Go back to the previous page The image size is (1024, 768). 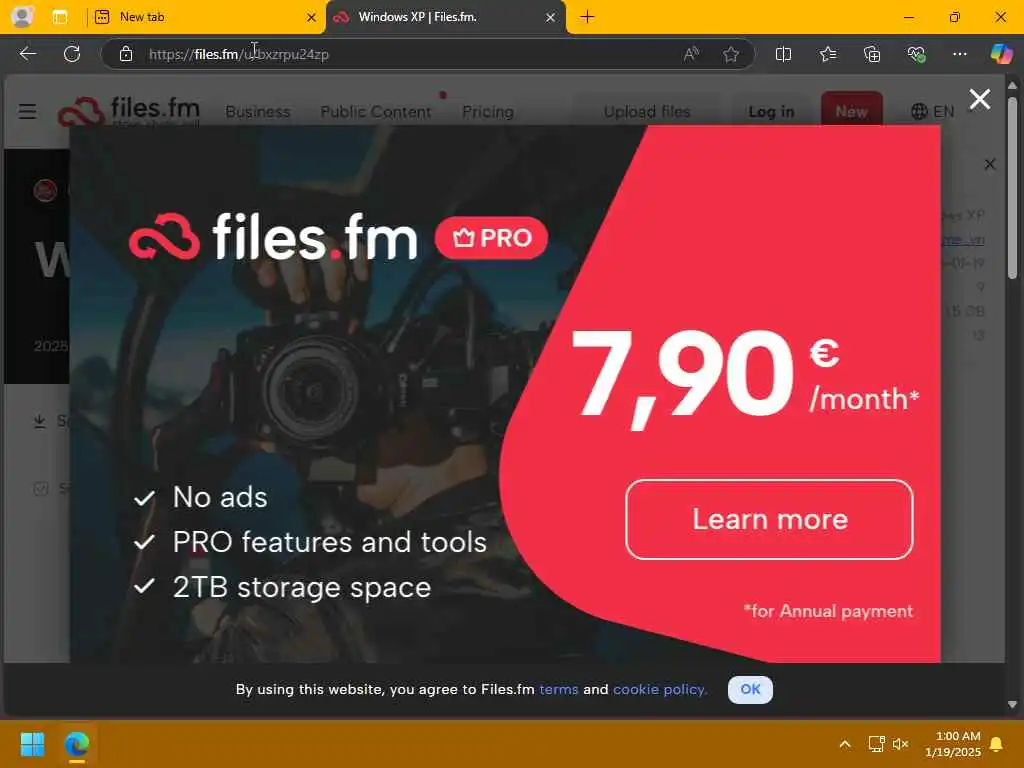click(x=27, y=54)
